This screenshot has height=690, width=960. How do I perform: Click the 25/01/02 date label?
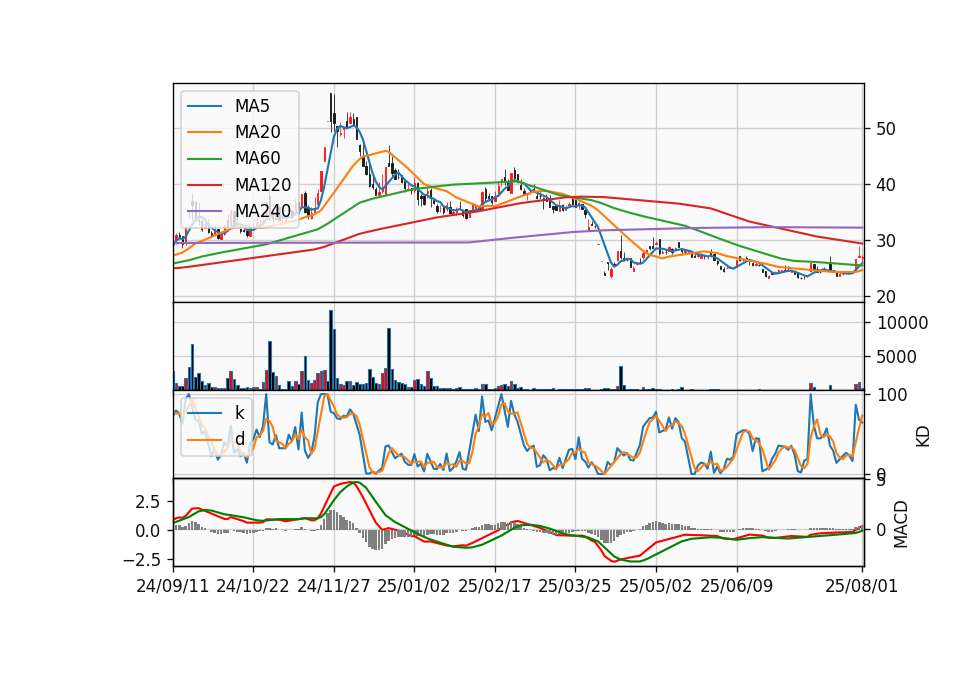414,587
